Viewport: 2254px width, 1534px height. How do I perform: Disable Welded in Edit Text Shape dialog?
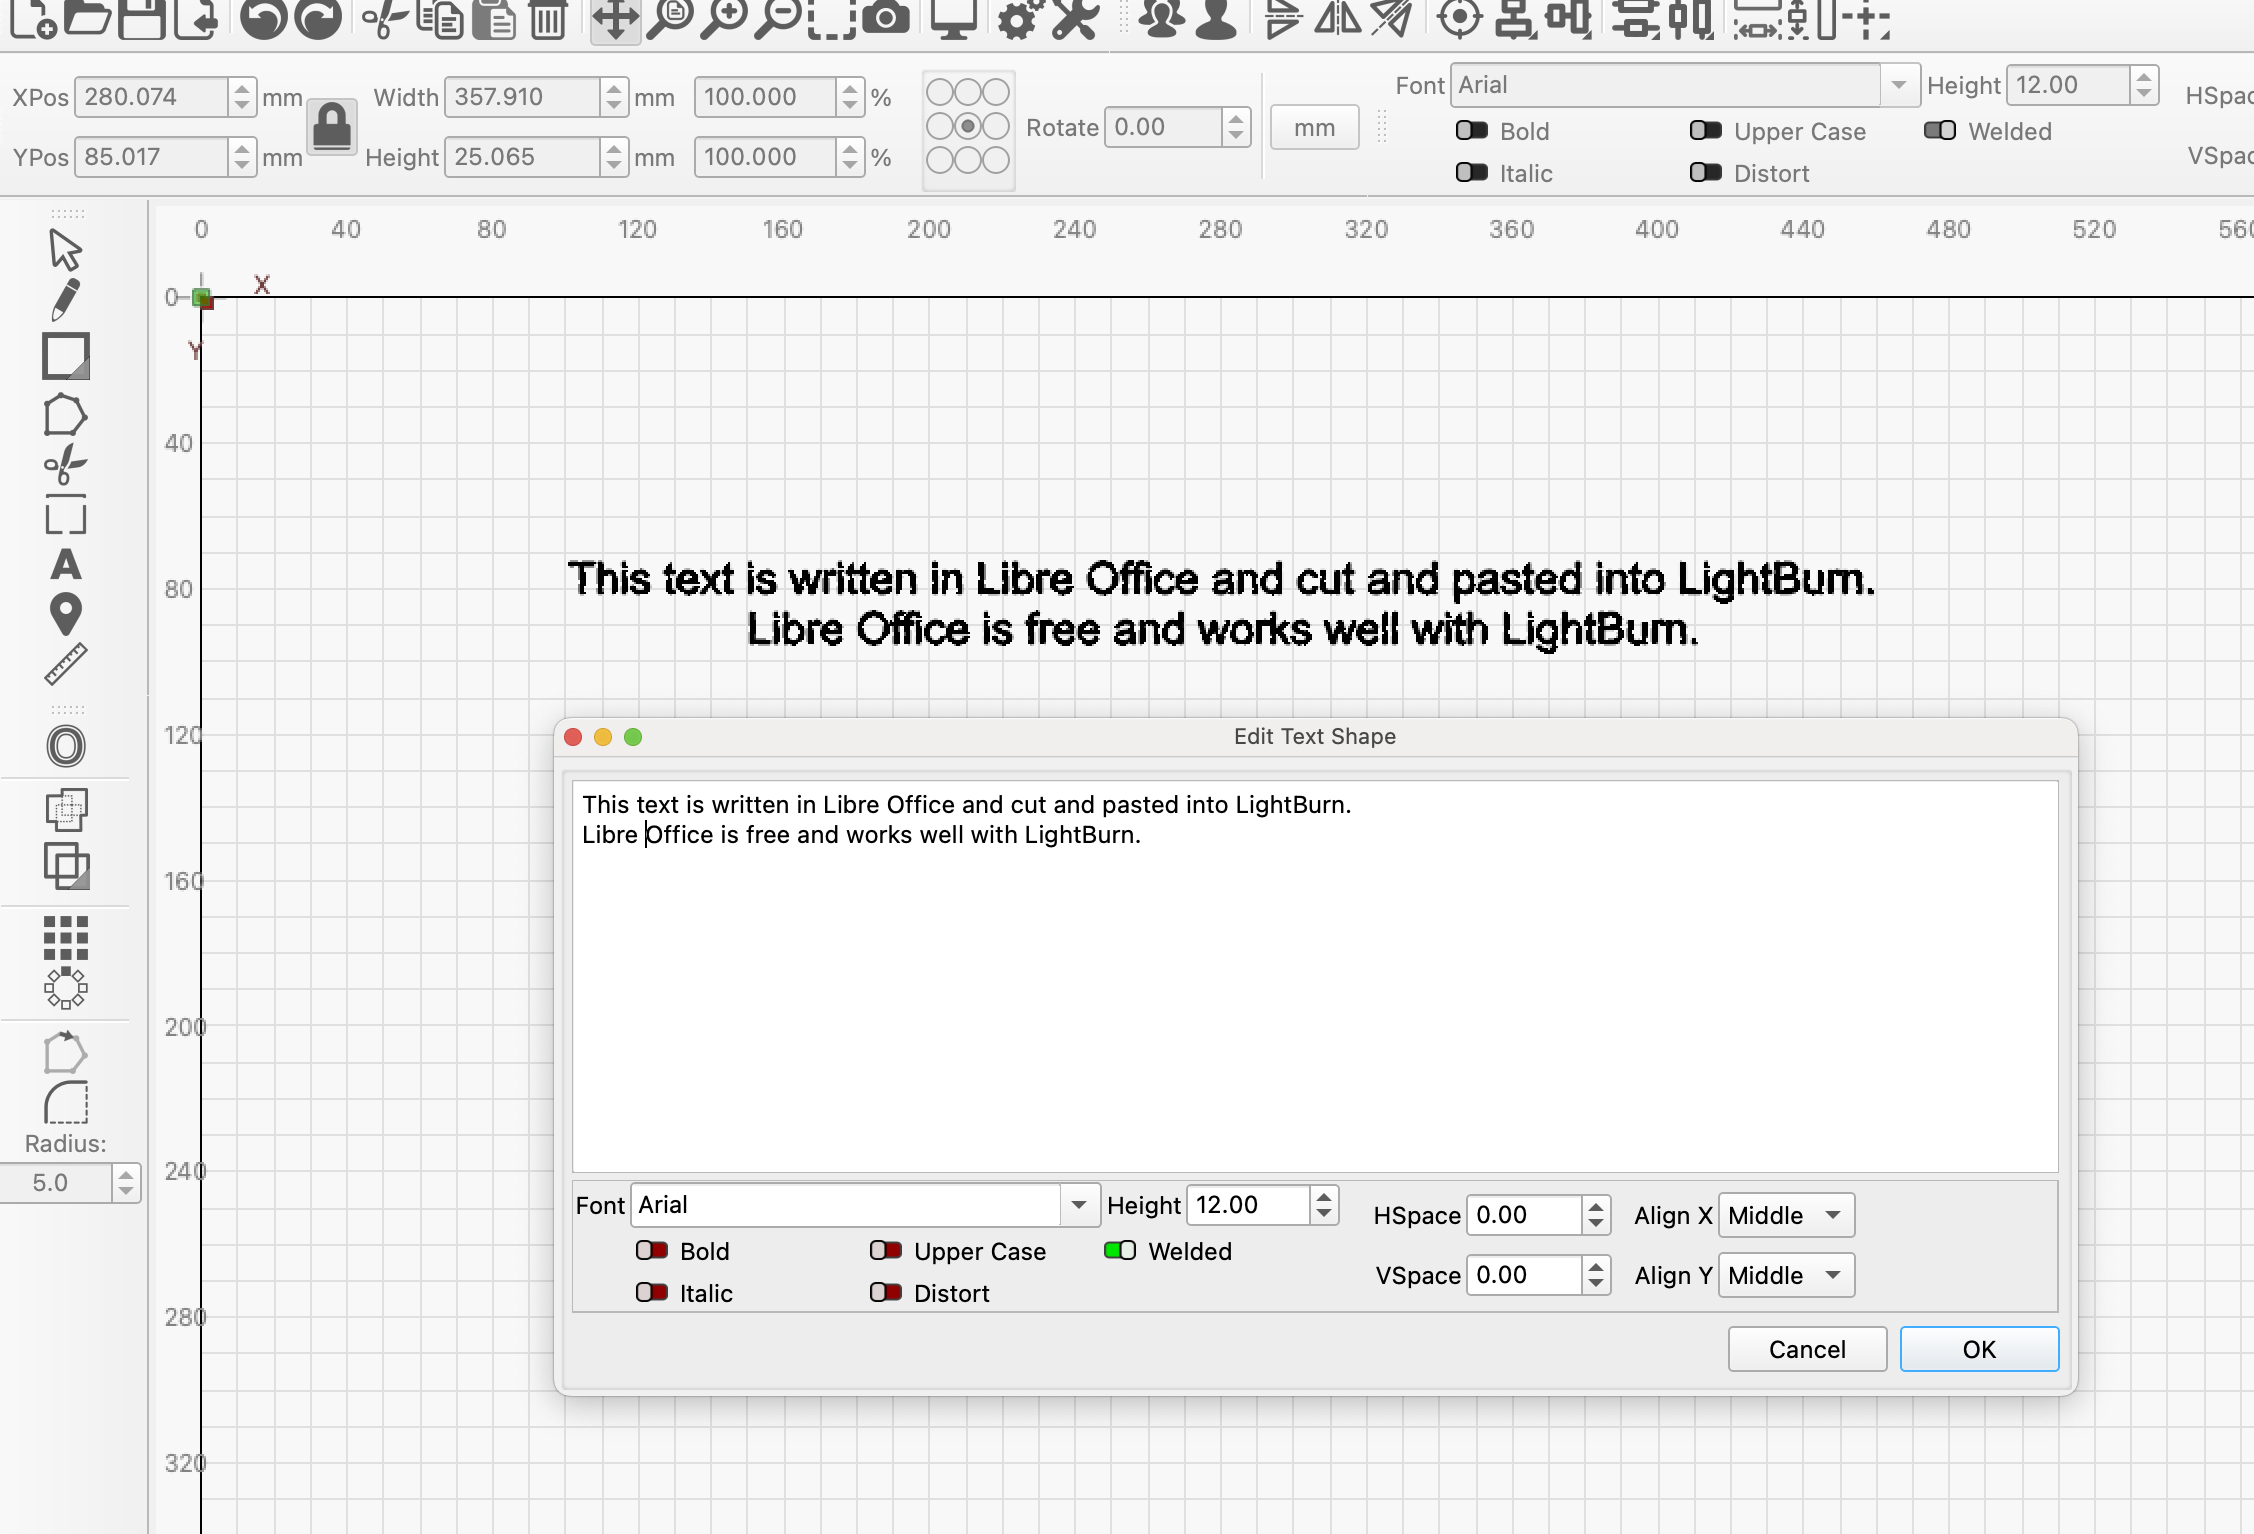1119,1251
